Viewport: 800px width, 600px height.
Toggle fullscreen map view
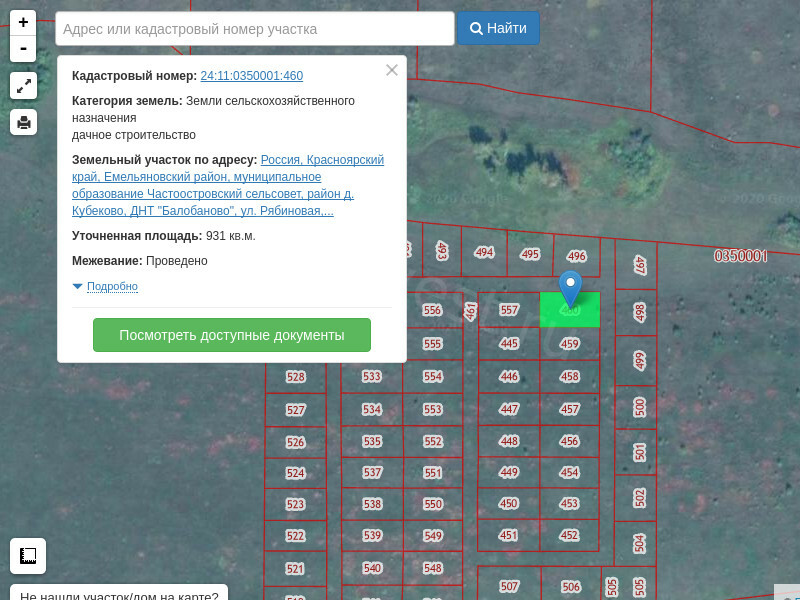tap(23, 86)
